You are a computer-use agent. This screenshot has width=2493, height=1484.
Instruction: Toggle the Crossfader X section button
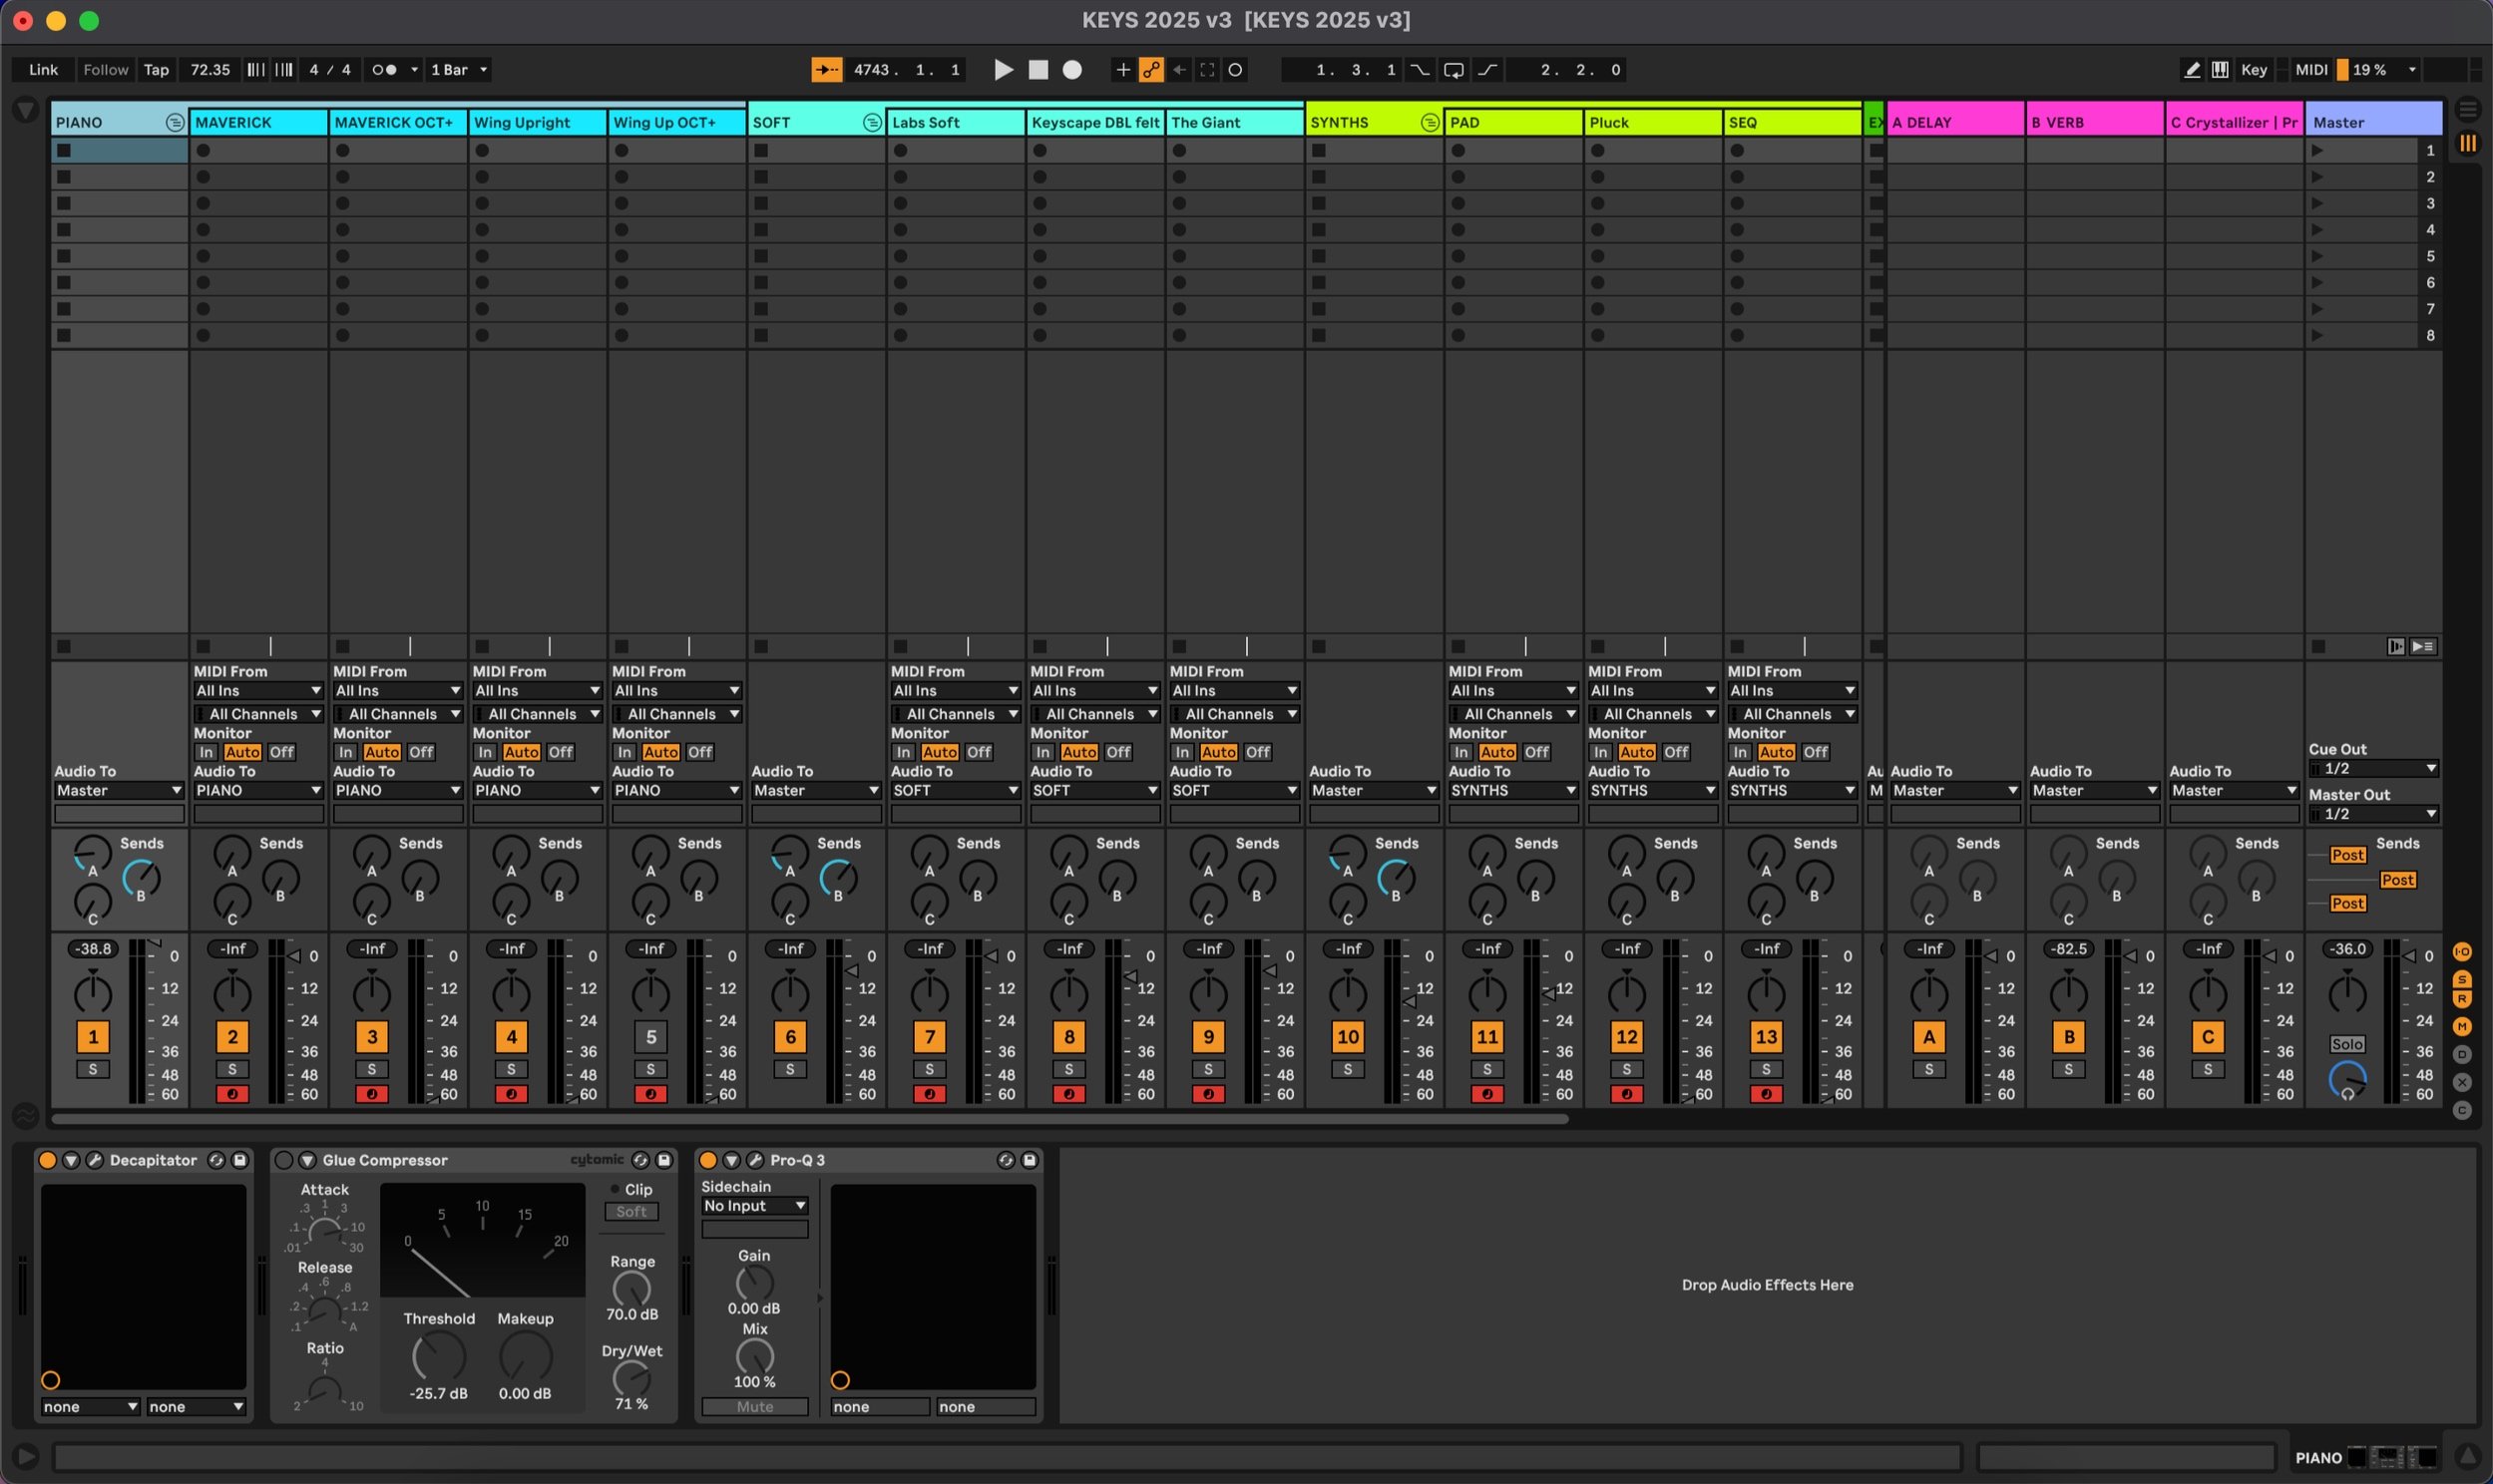point(2462,1082)
